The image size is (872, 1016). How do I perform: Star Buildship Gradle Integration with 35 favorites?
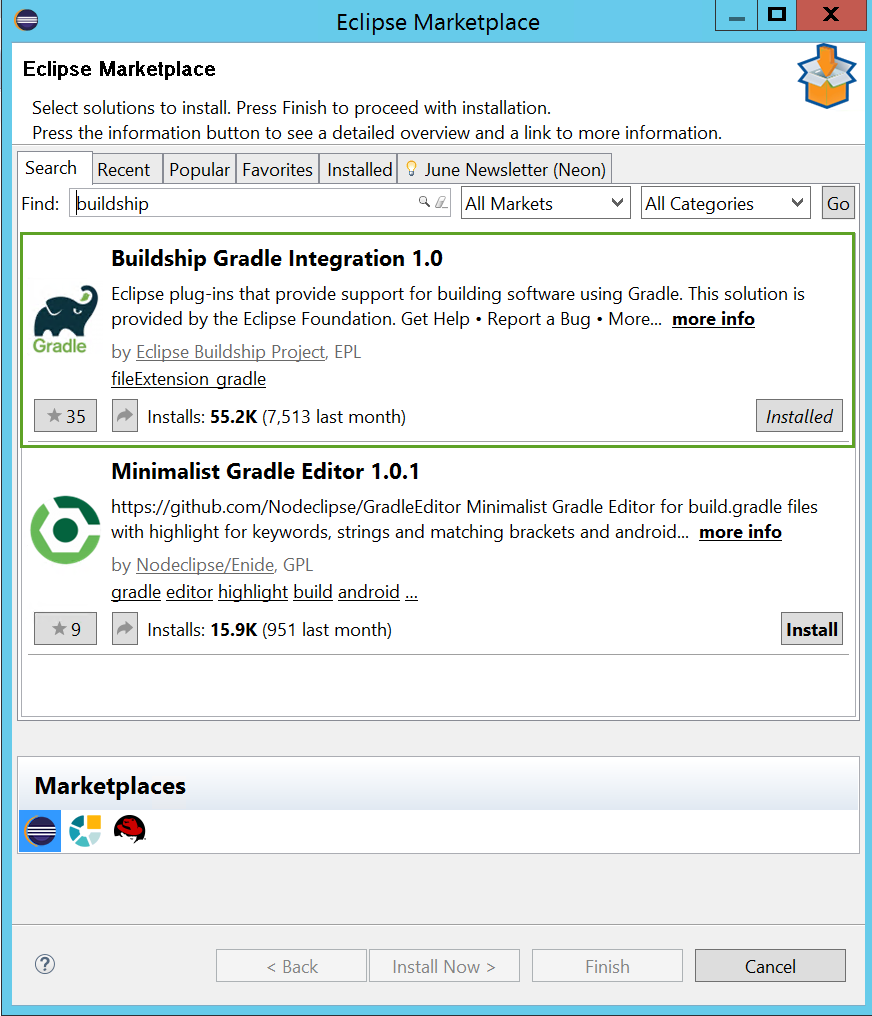pos(65,416)
